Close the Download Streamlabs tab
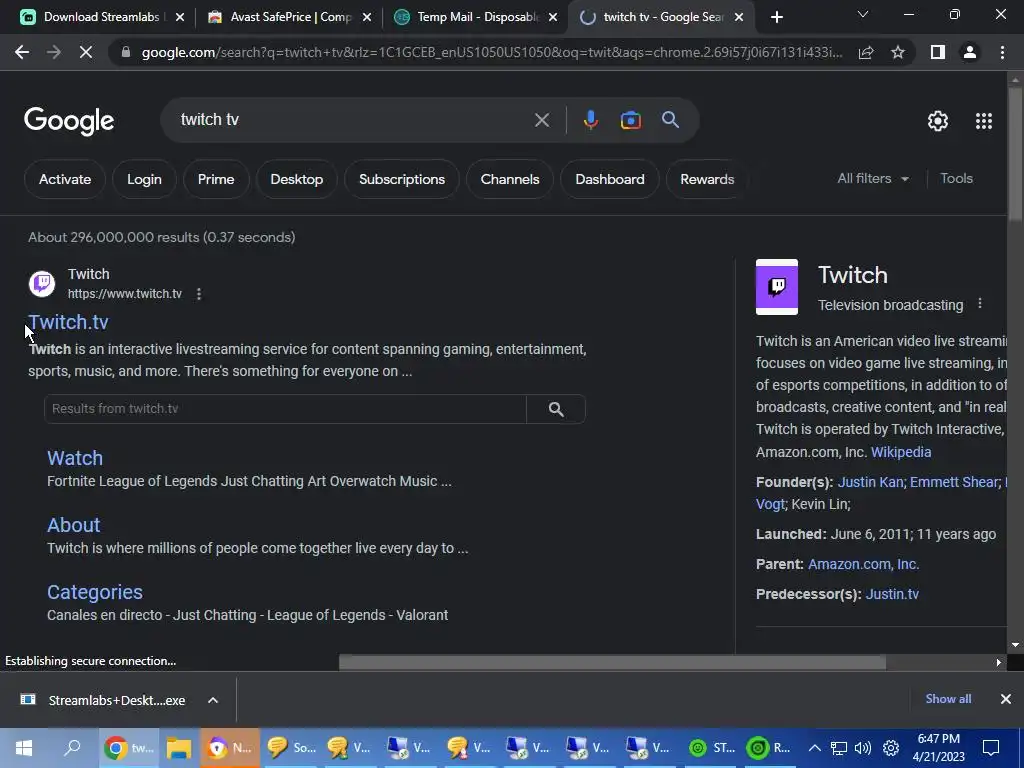 180,18
